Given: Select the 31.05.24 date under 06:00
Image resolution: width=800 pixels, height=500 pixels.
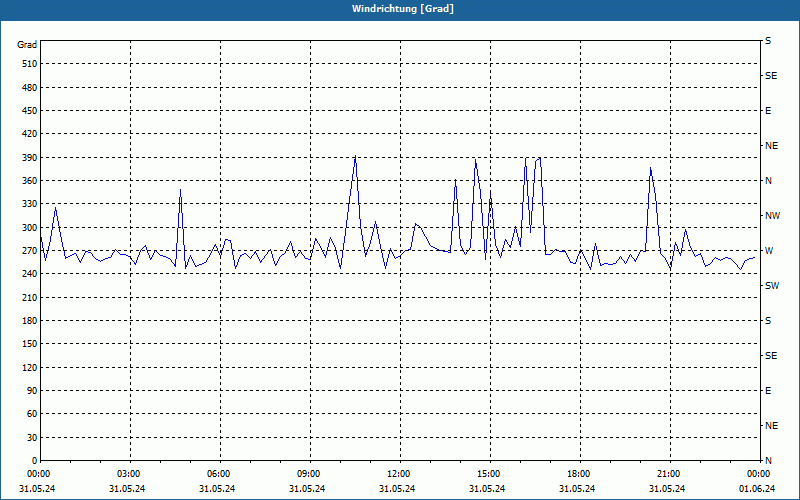Looking at the screenshot, I should tap(217, 489).
